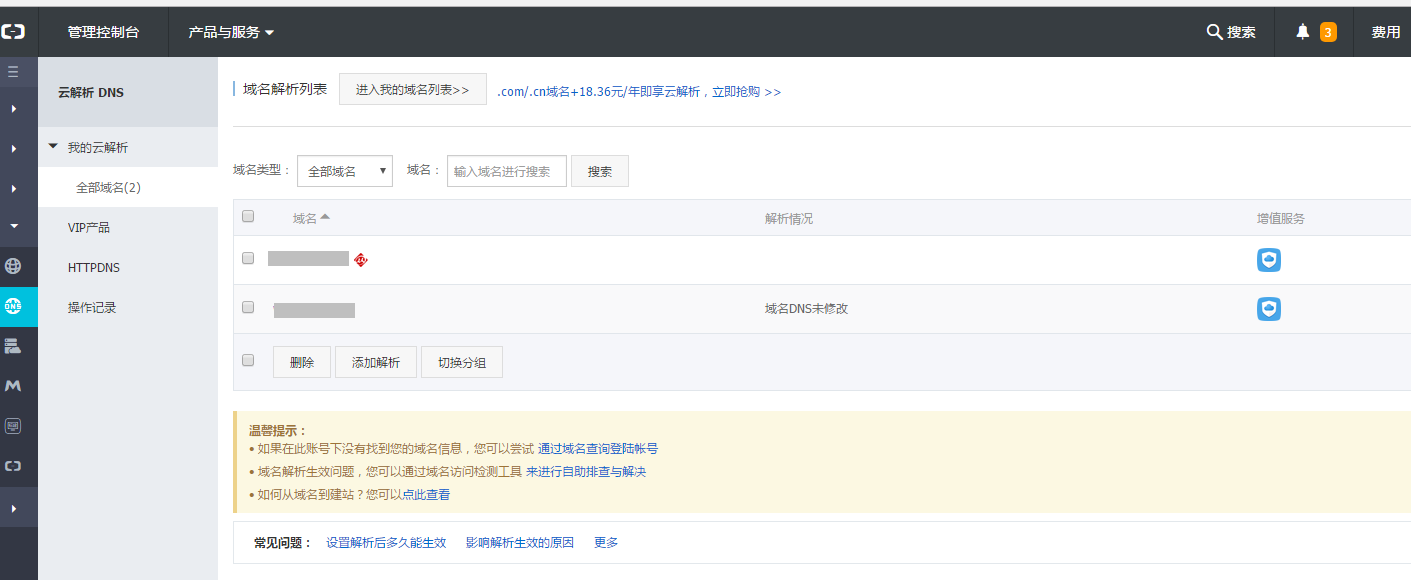Click the 添加解析 button
Viewport: 1411px width, 580px height.
(x=376, y=362)
